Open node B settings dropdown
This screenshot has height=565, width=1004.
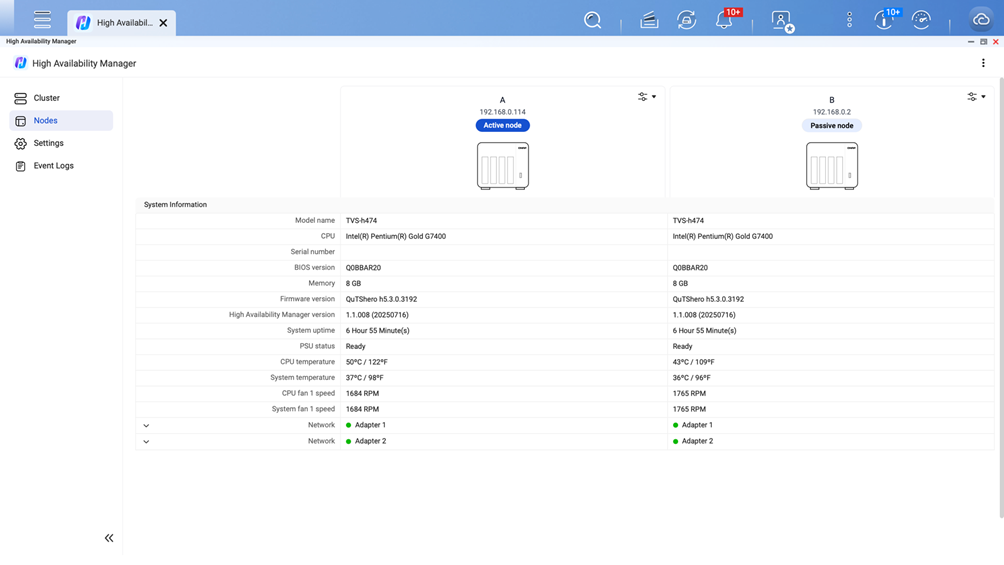coord(976,97)
